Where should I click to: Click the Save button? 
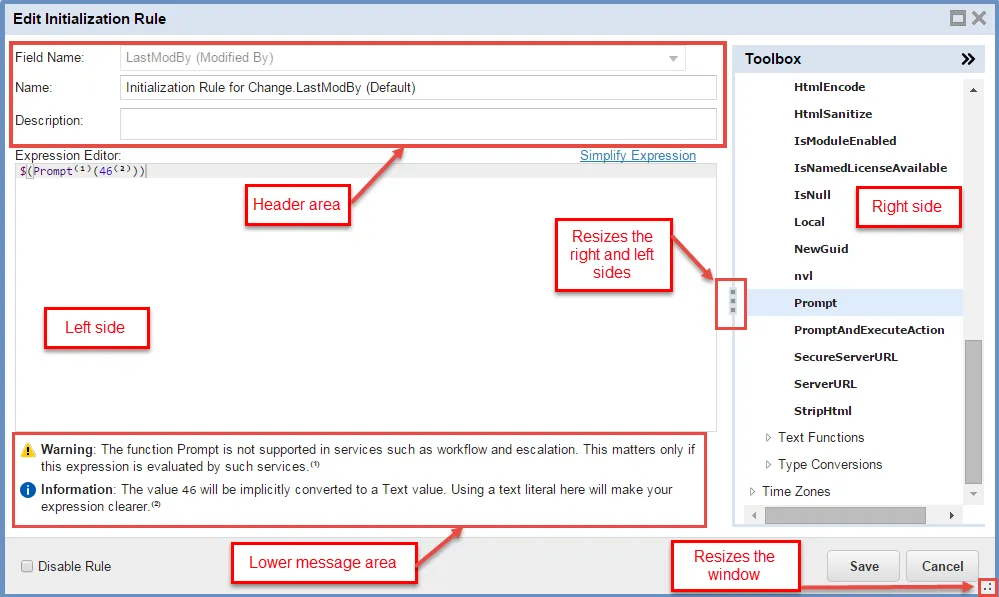point(864,566)
